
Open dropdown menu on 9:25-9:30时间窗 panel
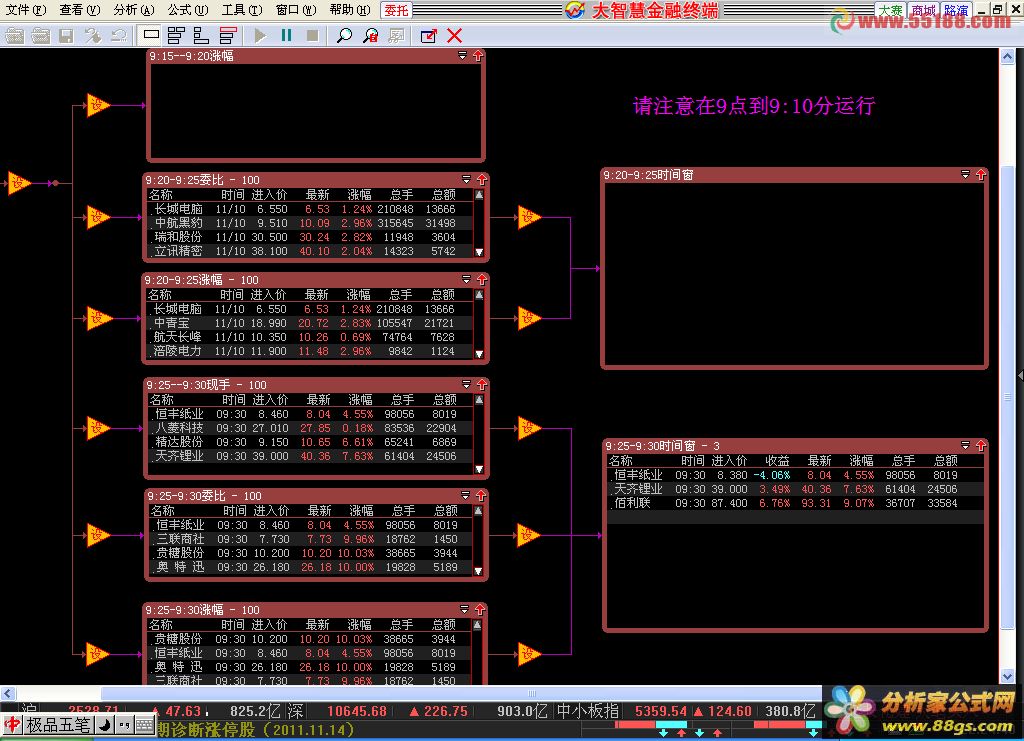pyautogui.click(x=965, y=445)
